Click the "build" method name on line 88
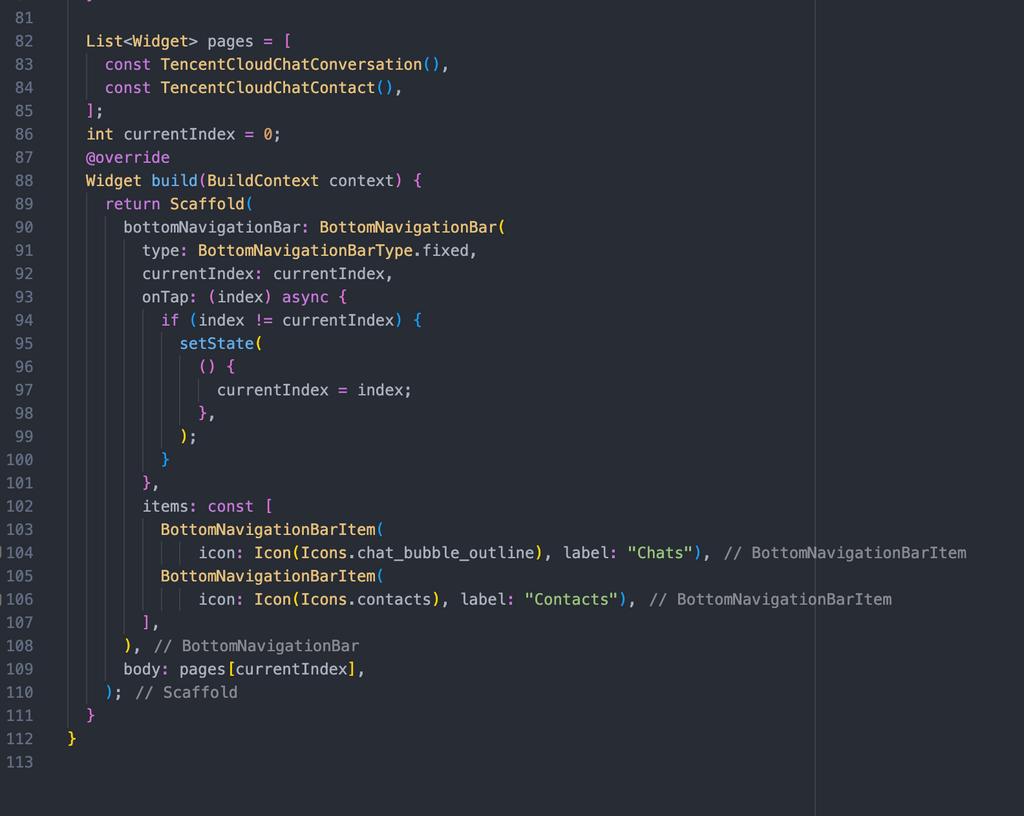 pyautogui.click(x=174, y=181)
